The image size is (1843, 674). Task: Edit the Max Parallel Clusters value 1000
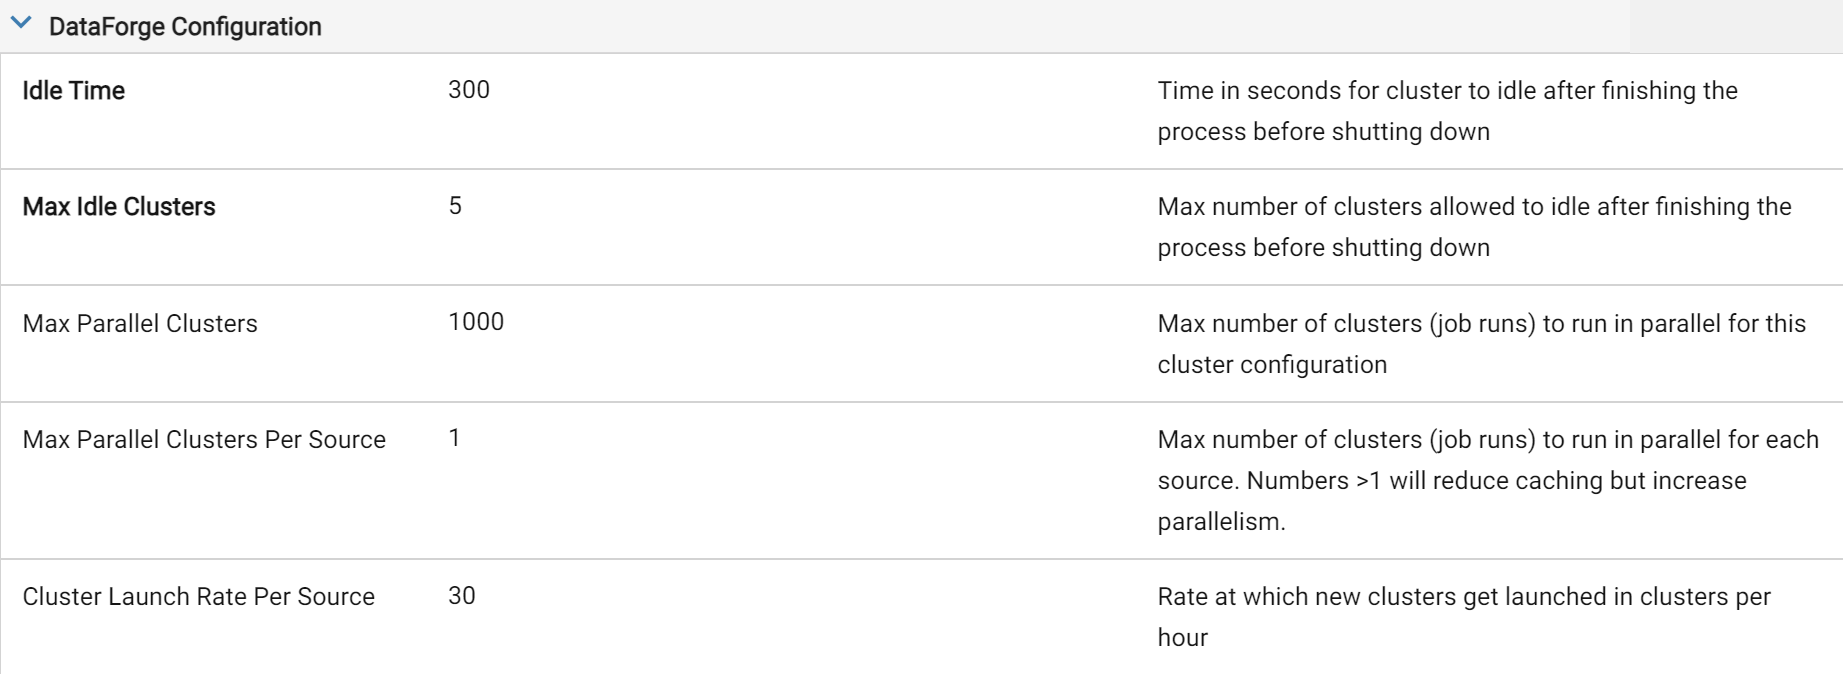(x=476, y=322)
